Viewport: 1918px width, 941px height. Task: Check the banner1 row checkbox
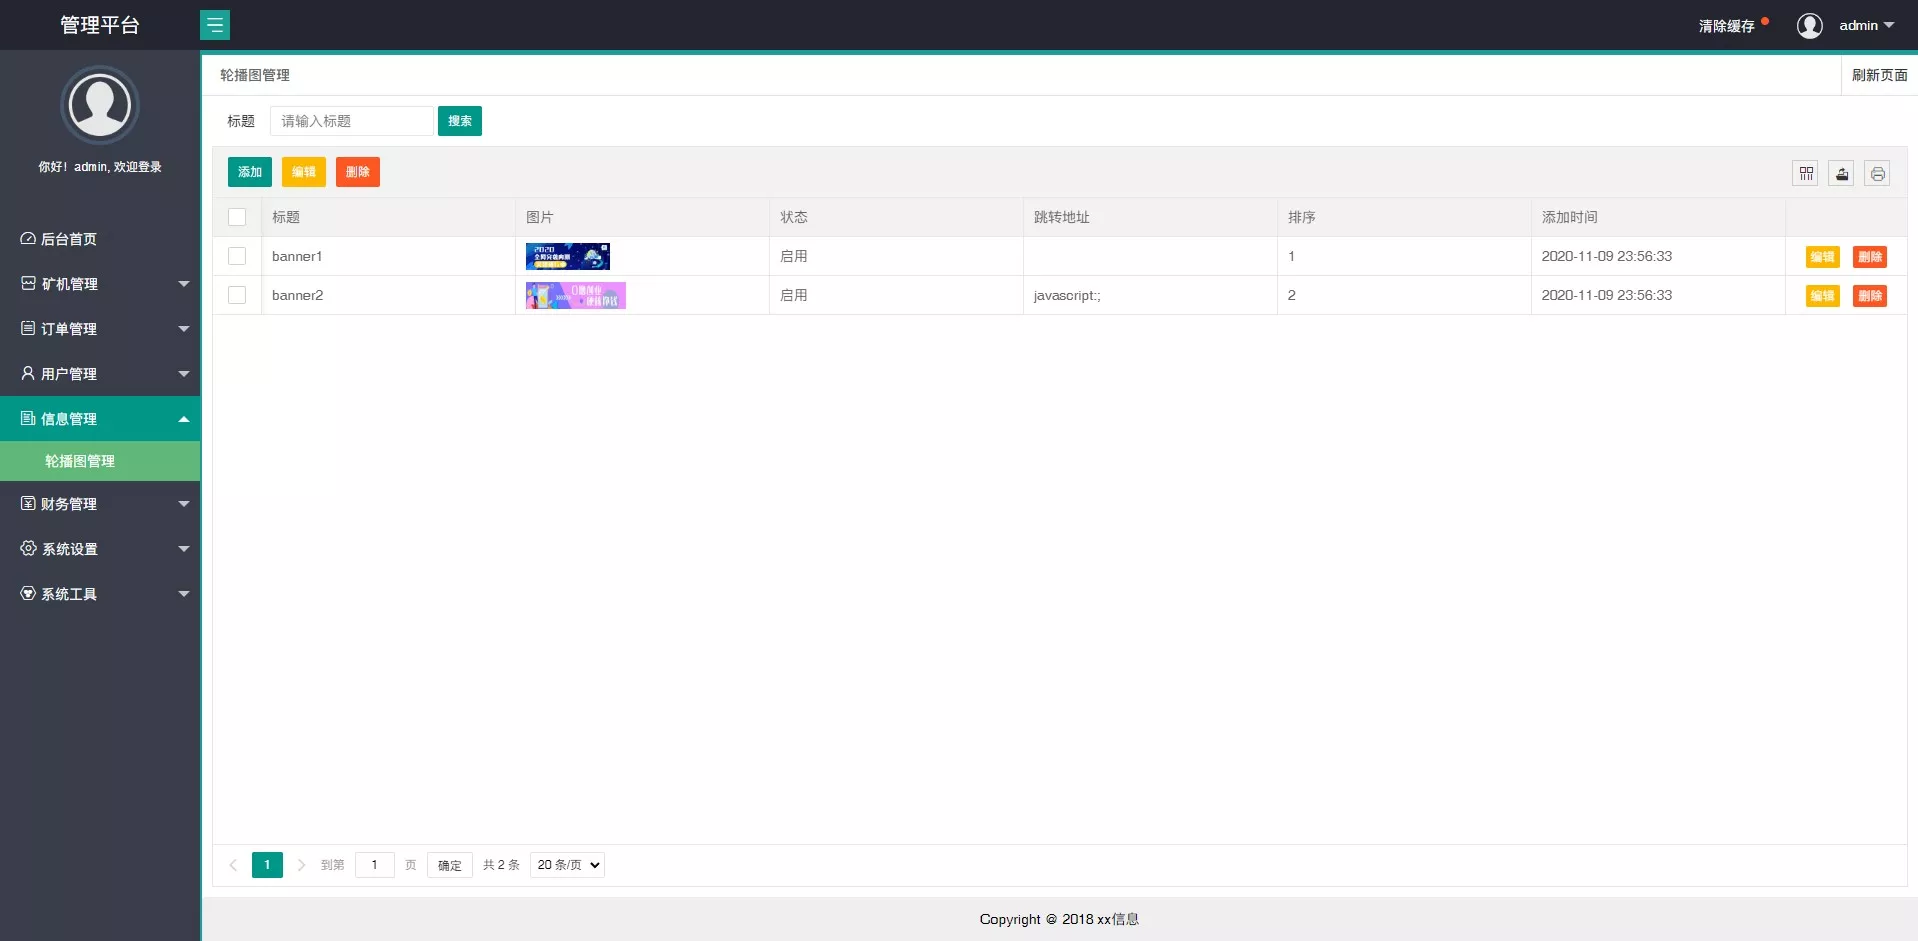pyautogui.click(x=237, y=256)
